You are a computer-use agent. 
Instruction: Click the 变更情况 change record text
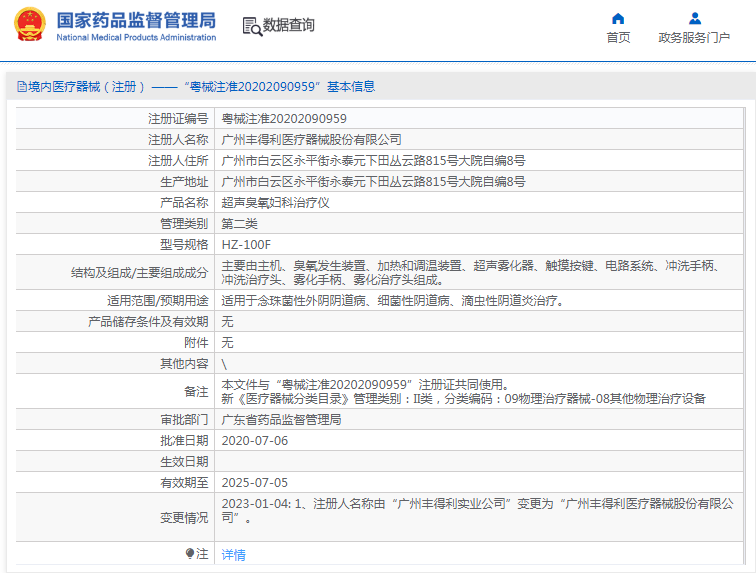tap(477, 511)
